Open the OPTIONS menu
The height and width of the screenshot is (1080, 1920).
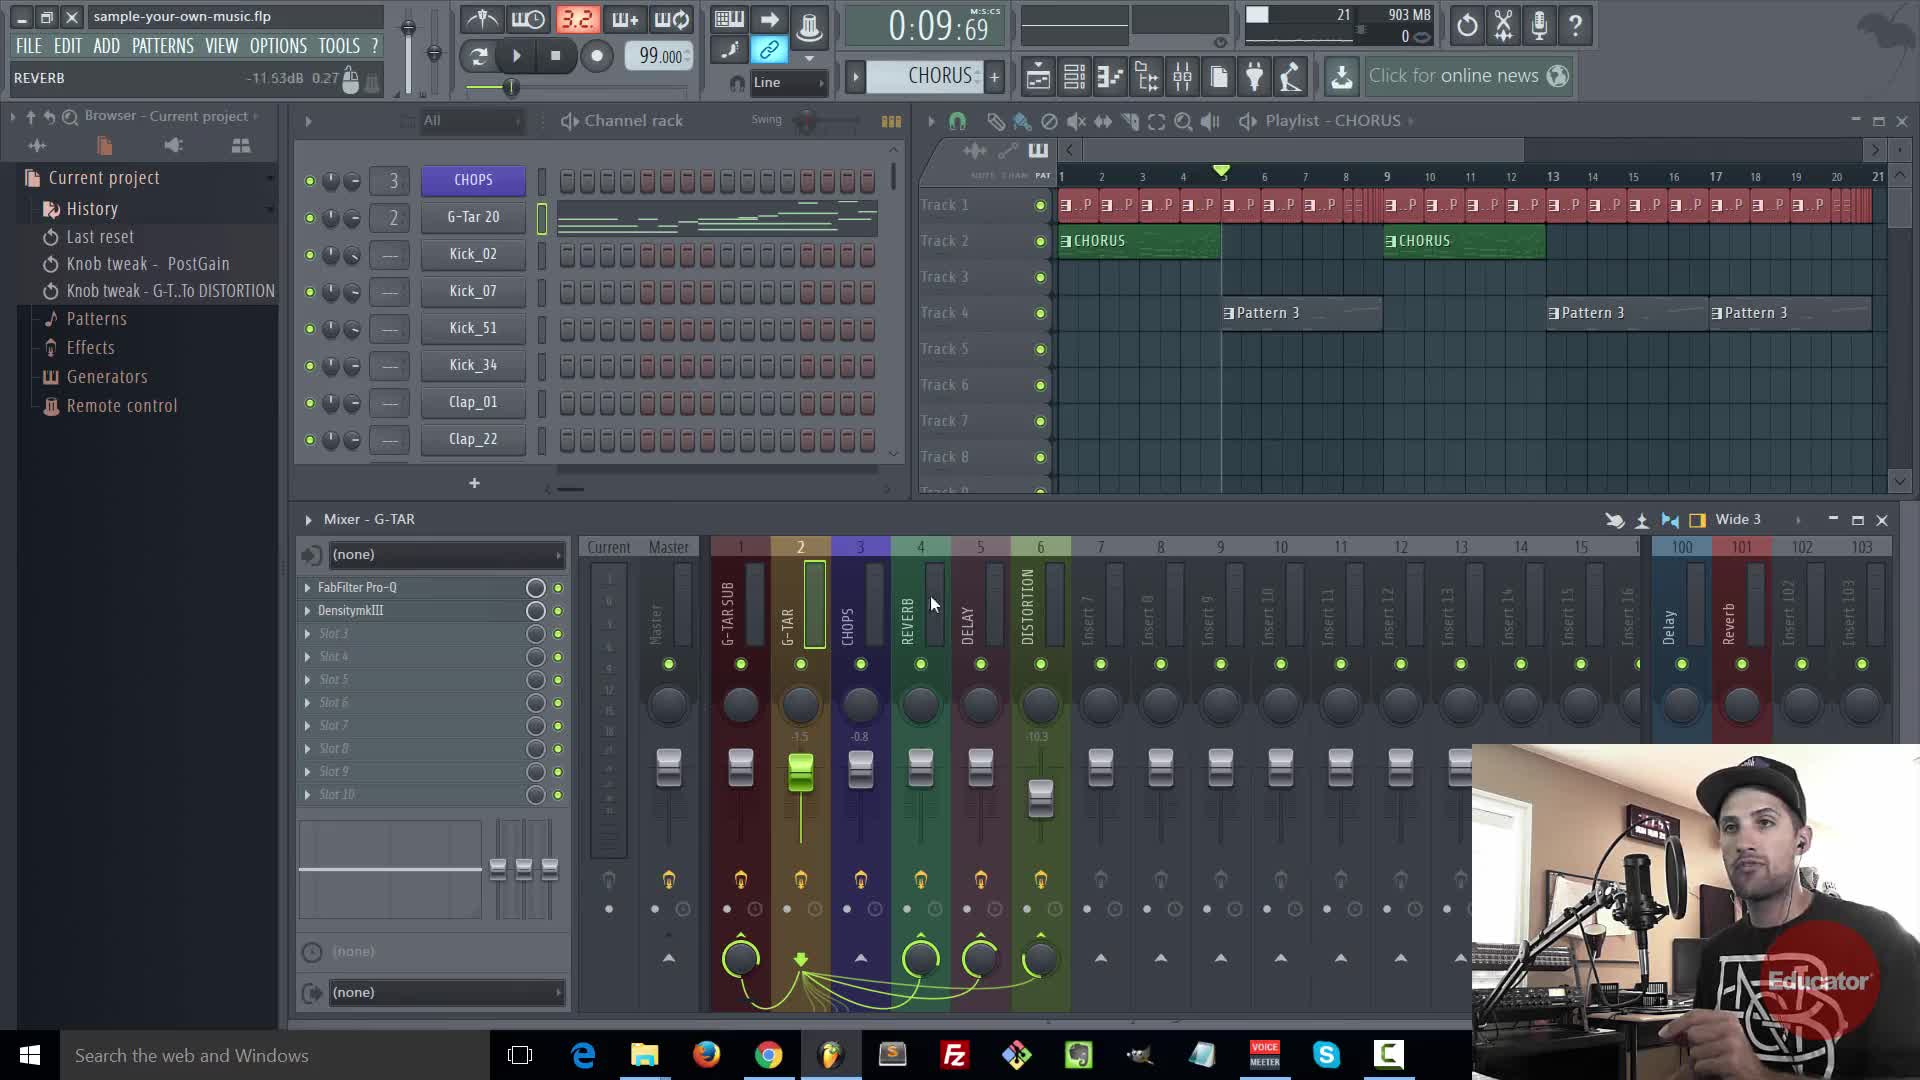(278, 46)
